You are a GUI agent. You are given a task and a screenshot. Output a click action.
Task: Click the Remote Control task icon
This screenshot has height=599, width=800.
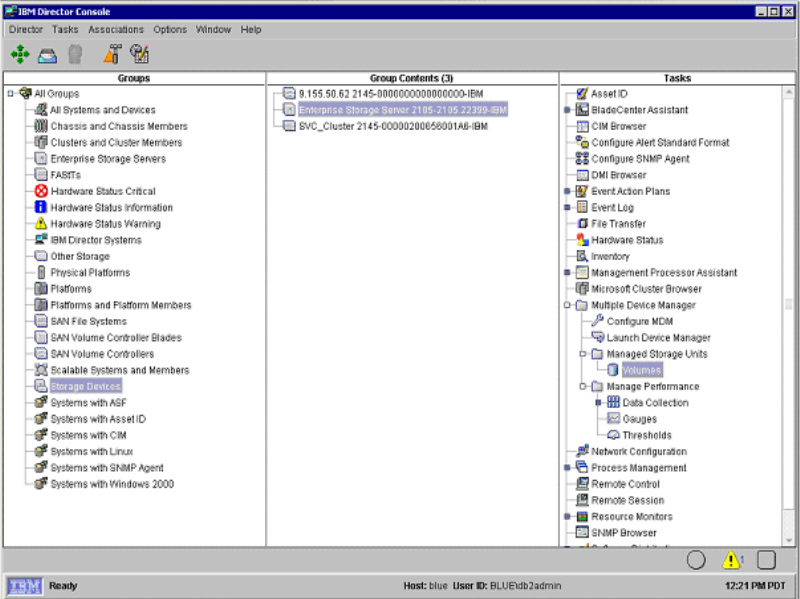[582, 484]
